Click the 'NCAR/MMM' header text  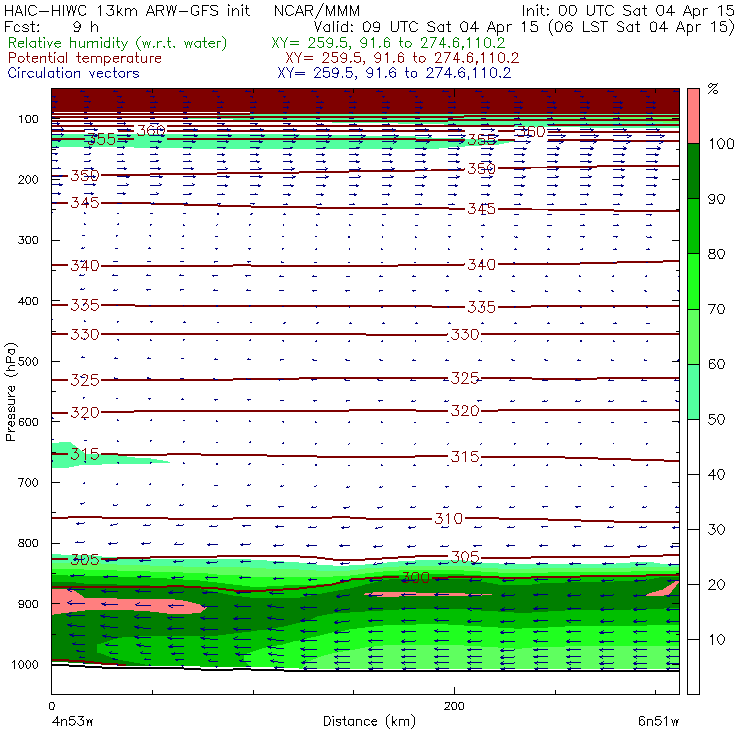[x=317, y=10]
